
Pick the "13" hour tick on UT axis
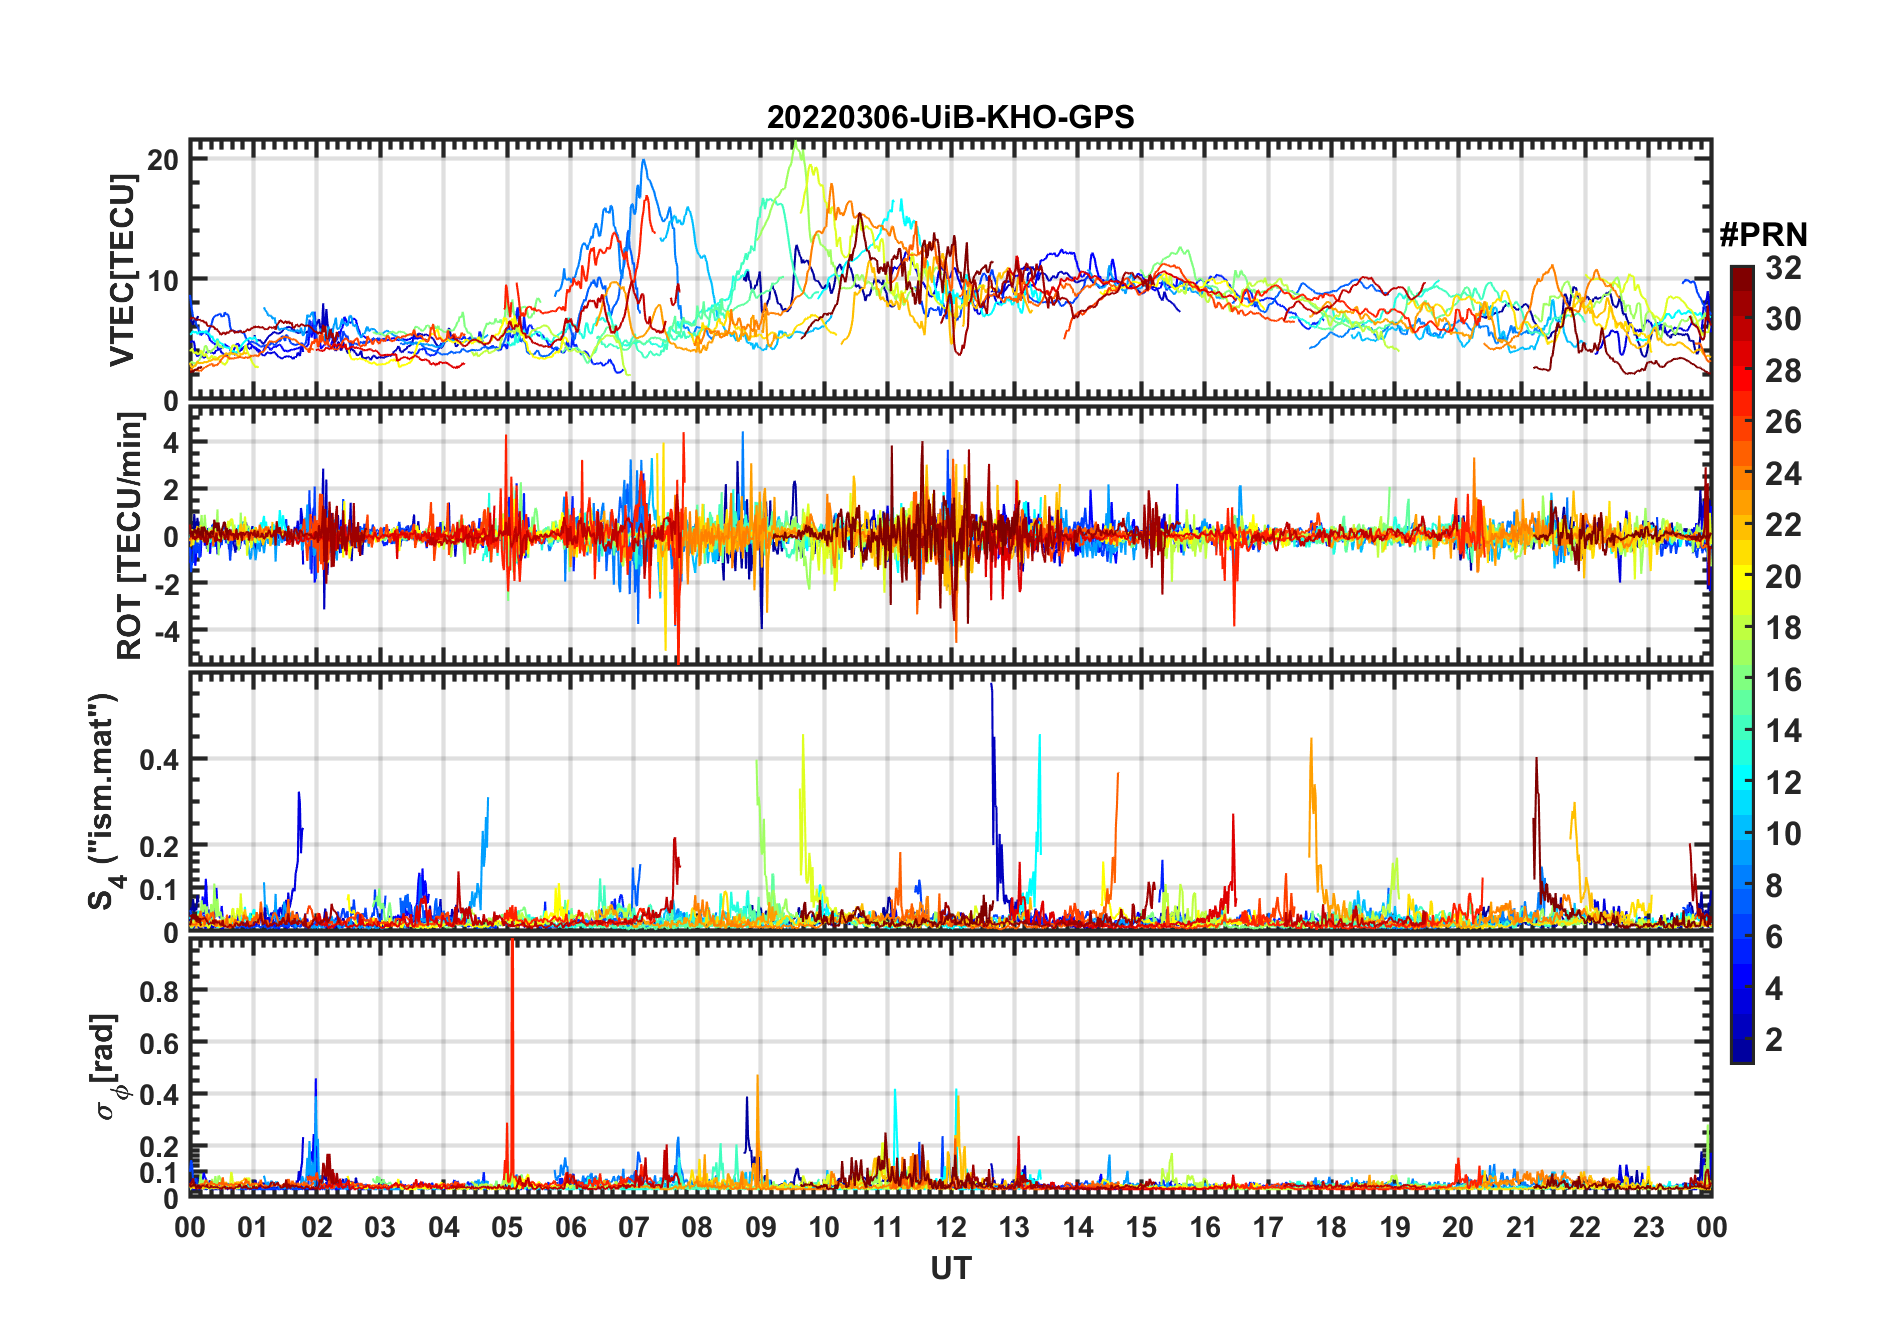click(1014, 1227)
